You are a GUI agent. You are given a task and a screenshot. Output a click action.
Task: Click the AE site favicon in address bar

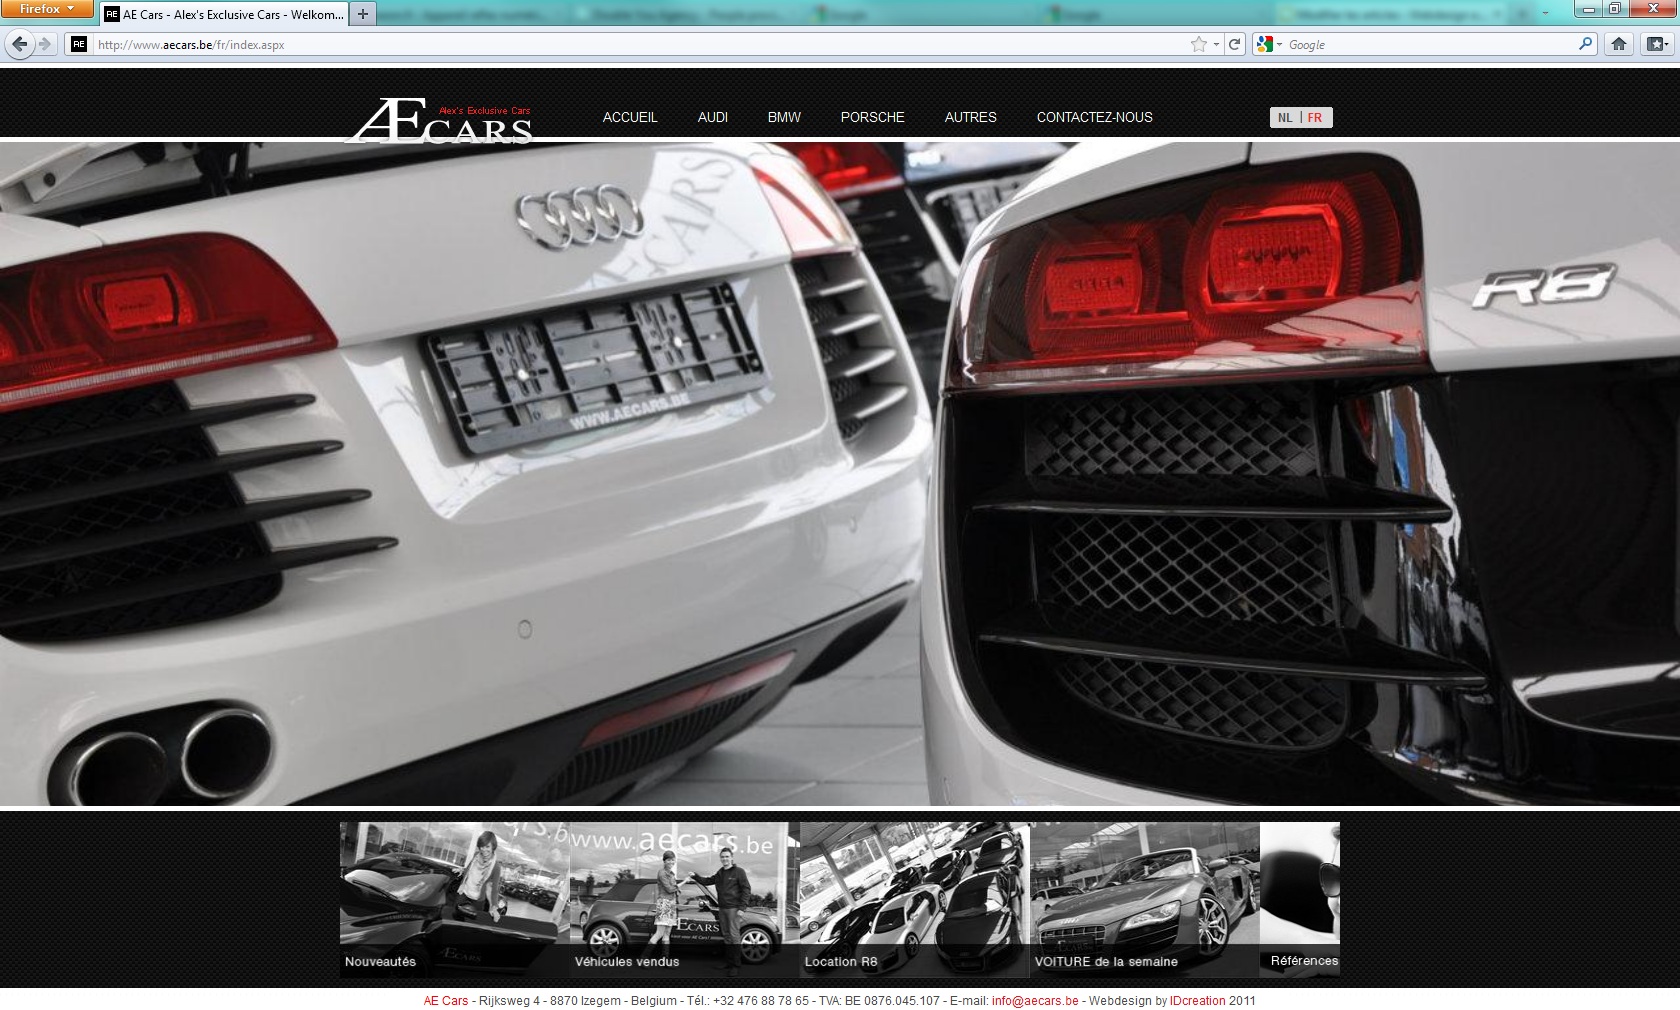pos(79,44)
